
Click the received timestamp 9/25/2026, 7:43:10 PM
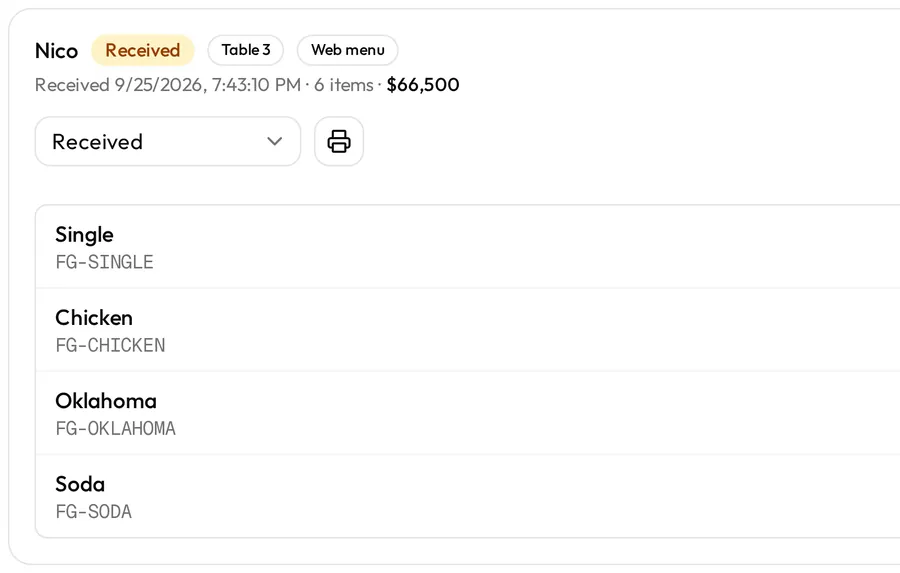coord(208,85)
